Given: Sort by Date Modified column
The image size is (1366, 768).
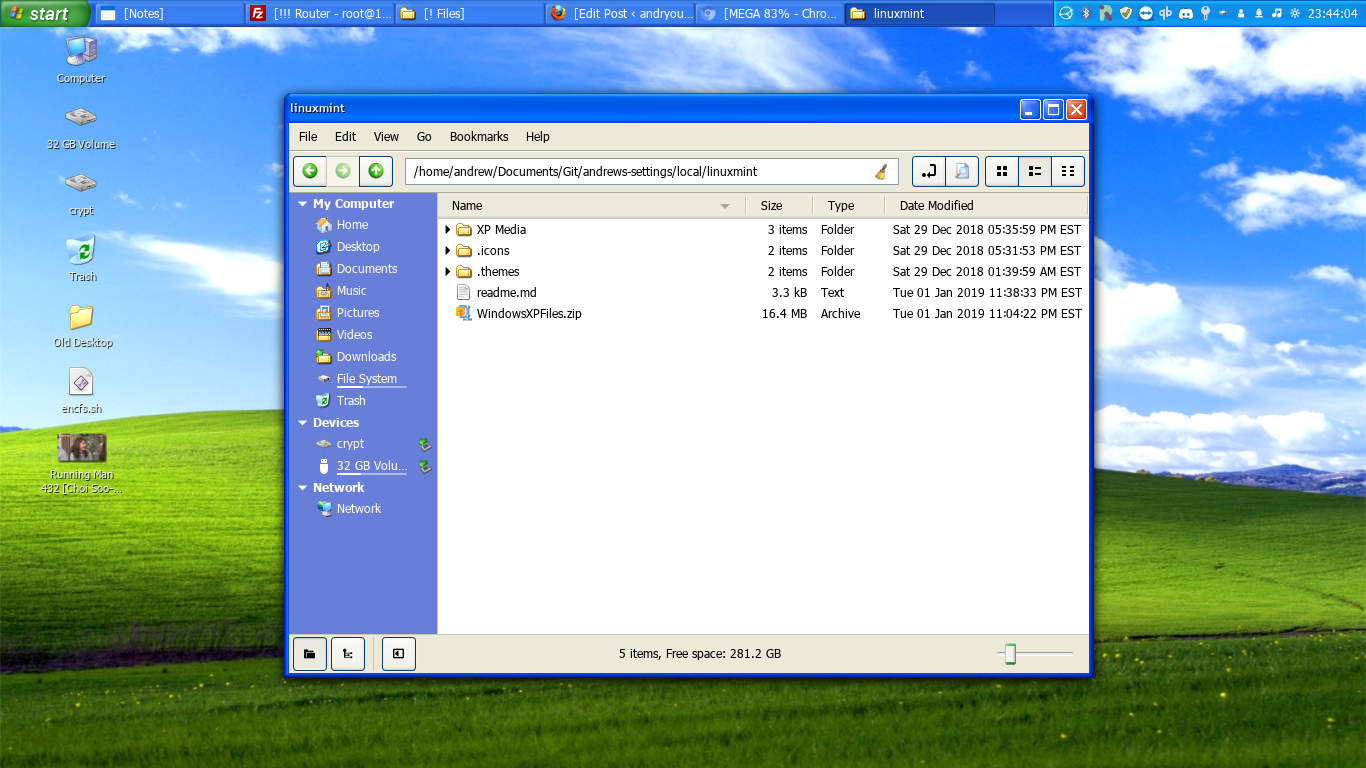Looking at the screenshot, I should 986,206.
